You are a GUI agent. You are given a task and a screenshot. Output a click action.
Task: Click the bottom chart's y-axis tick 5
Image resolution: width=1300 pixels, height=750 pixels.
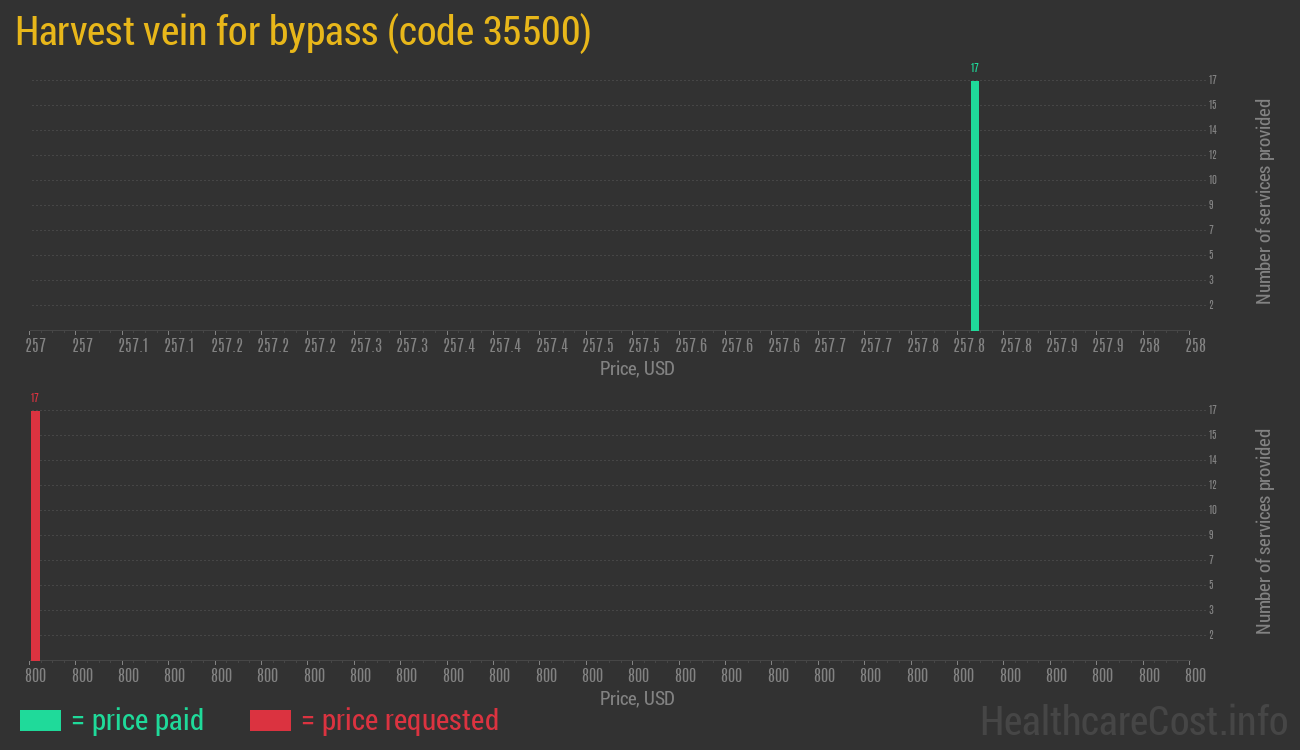tap(1212, 585)
